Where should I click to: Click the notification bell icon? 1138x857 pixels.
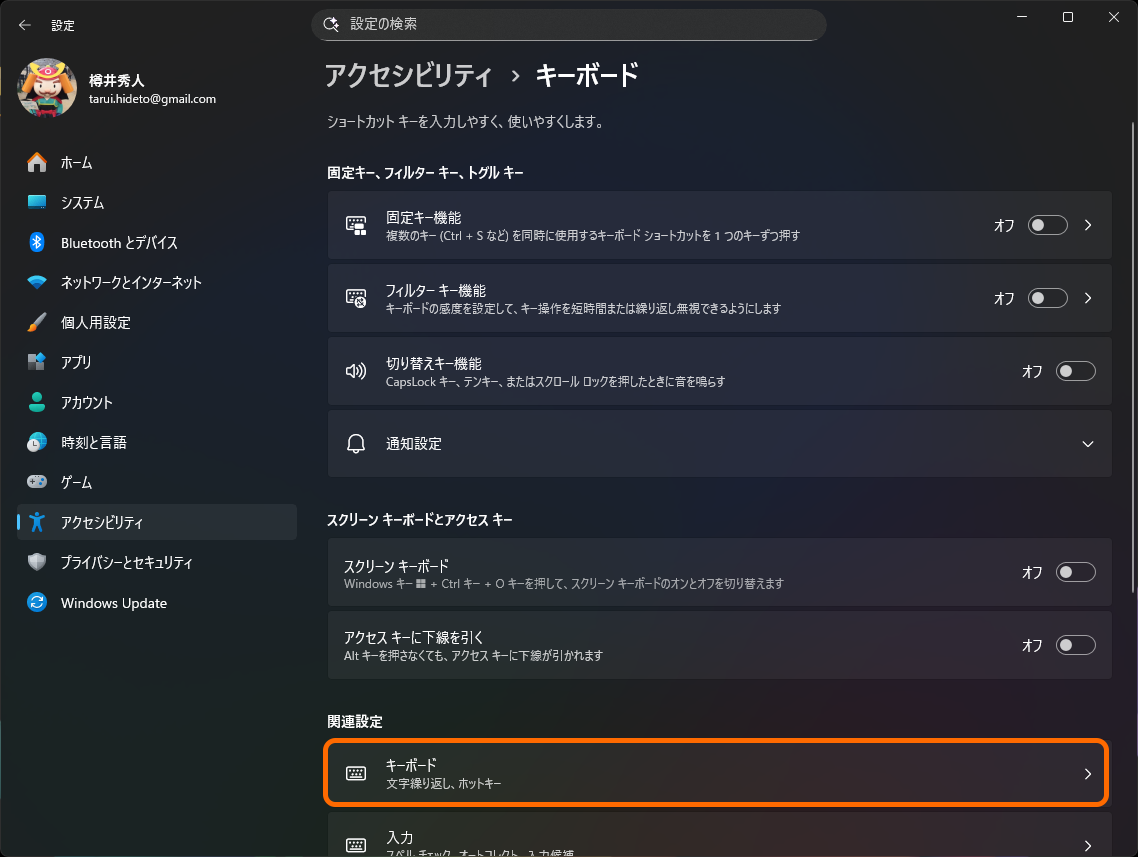(x=355, y=443)
